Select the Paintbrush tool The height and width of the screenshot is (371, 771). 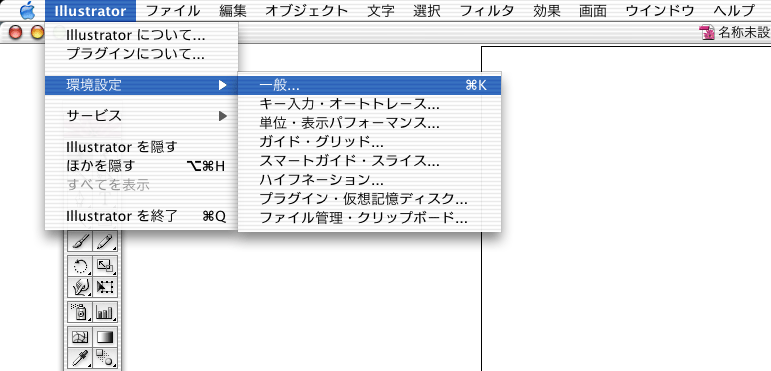click(x=80, y=241)
